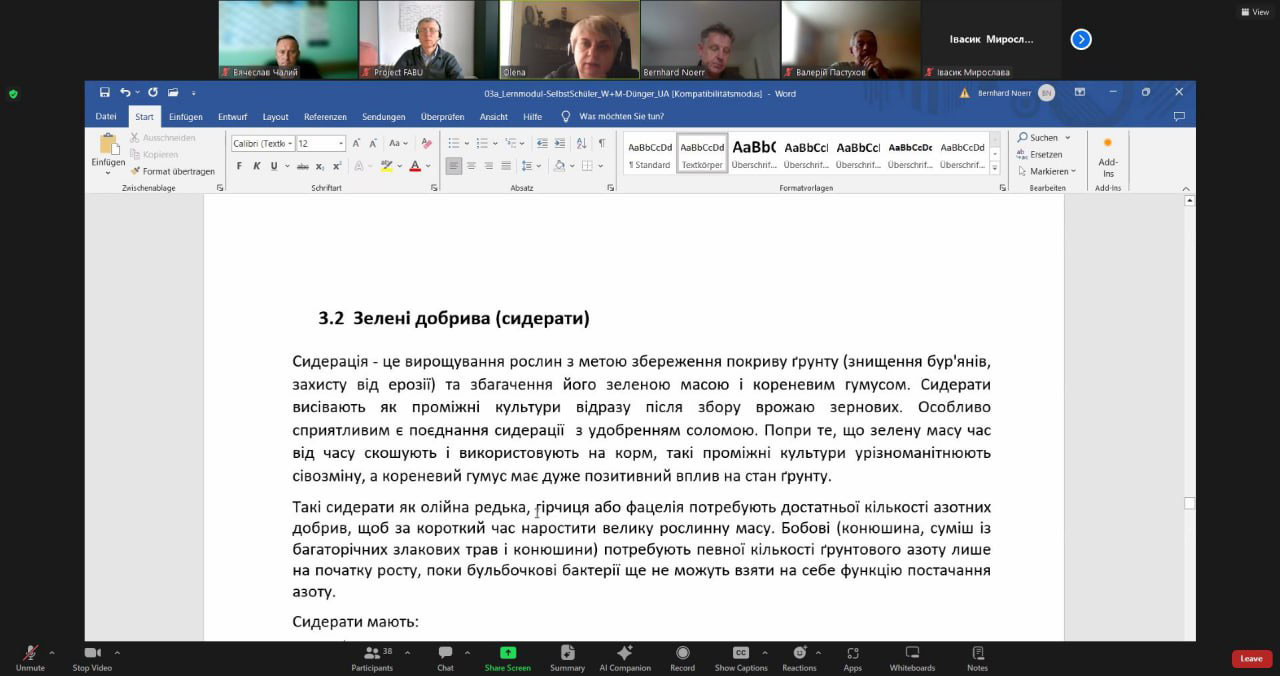Expand the Formatvorlagen styles gallery
The height and width of the screenshot is (676, 1280).
pyautogui.click(x=995, y=166)
